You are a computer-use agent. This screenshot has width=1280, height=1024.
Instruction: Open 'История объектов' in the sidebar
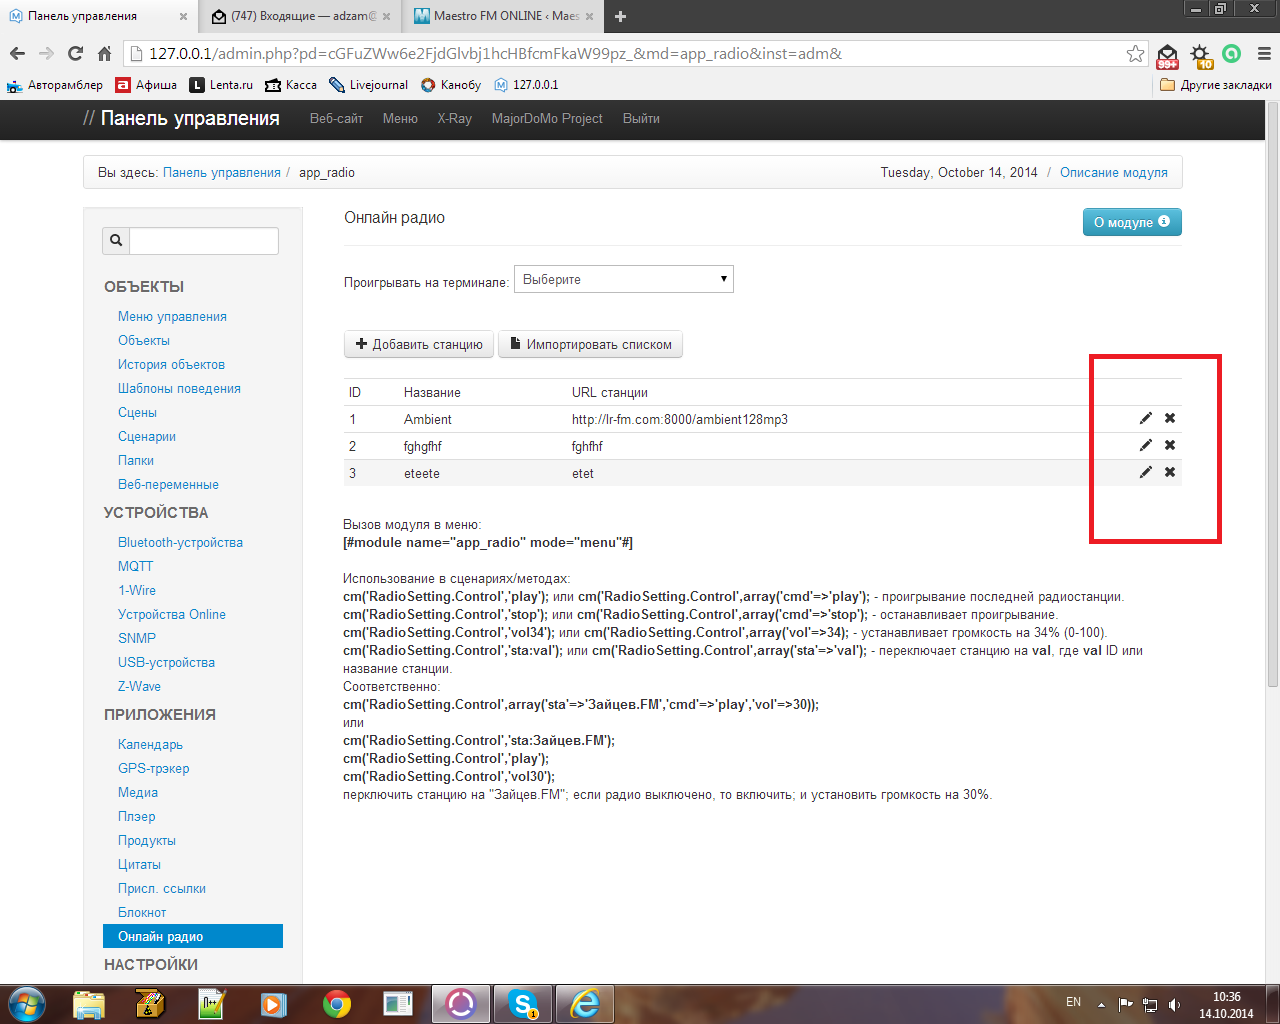(171, 364)
